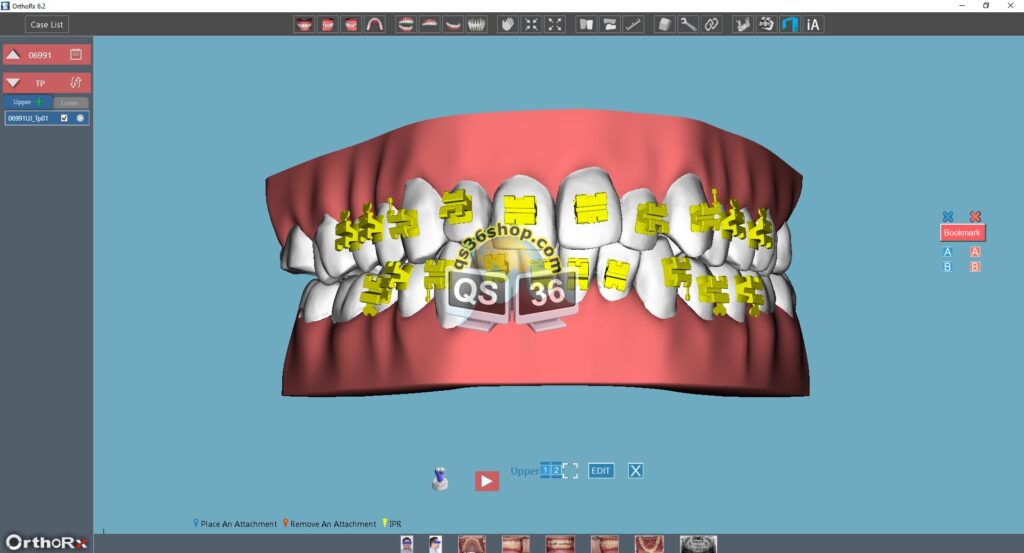Screen dimensions: 1024x553
Task: Click the OrthoRx logo
Action: [x=46, y=542]
